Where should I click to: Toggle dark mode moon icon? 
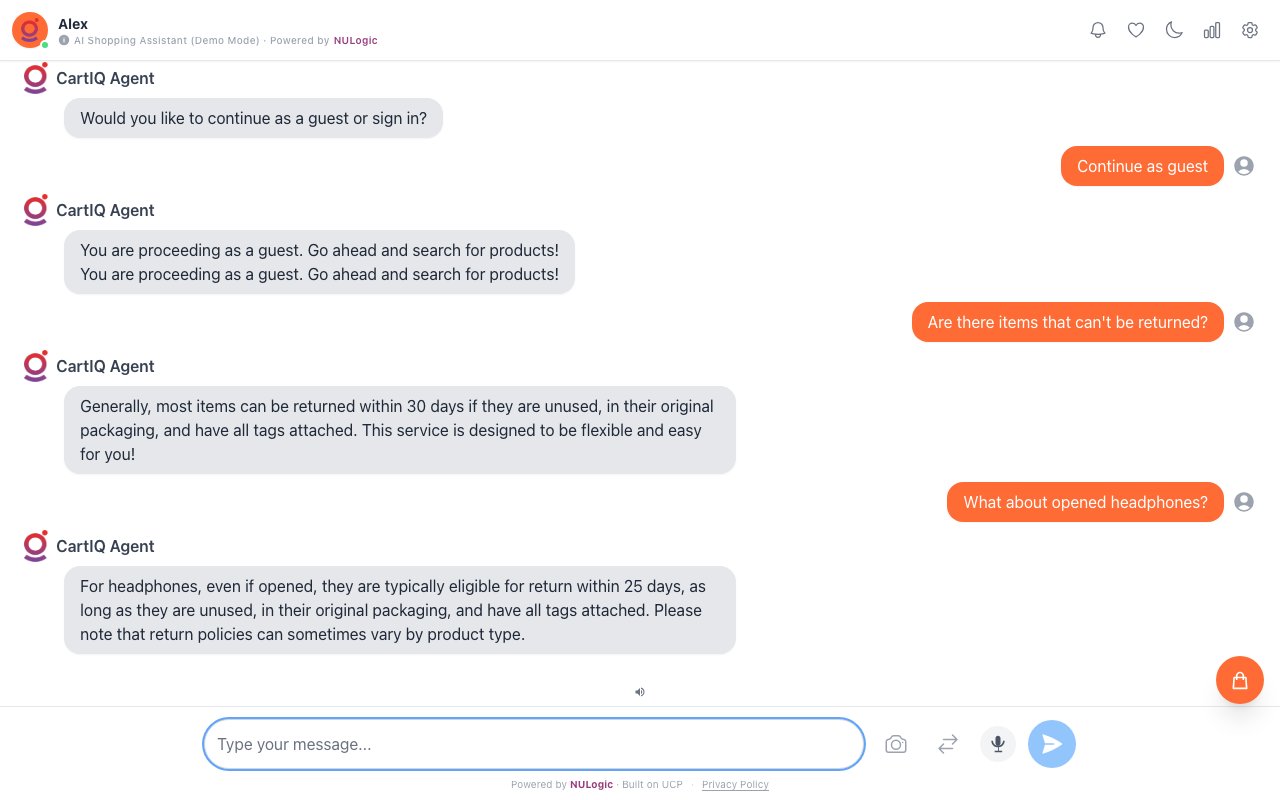click(x=1174, y=30)
